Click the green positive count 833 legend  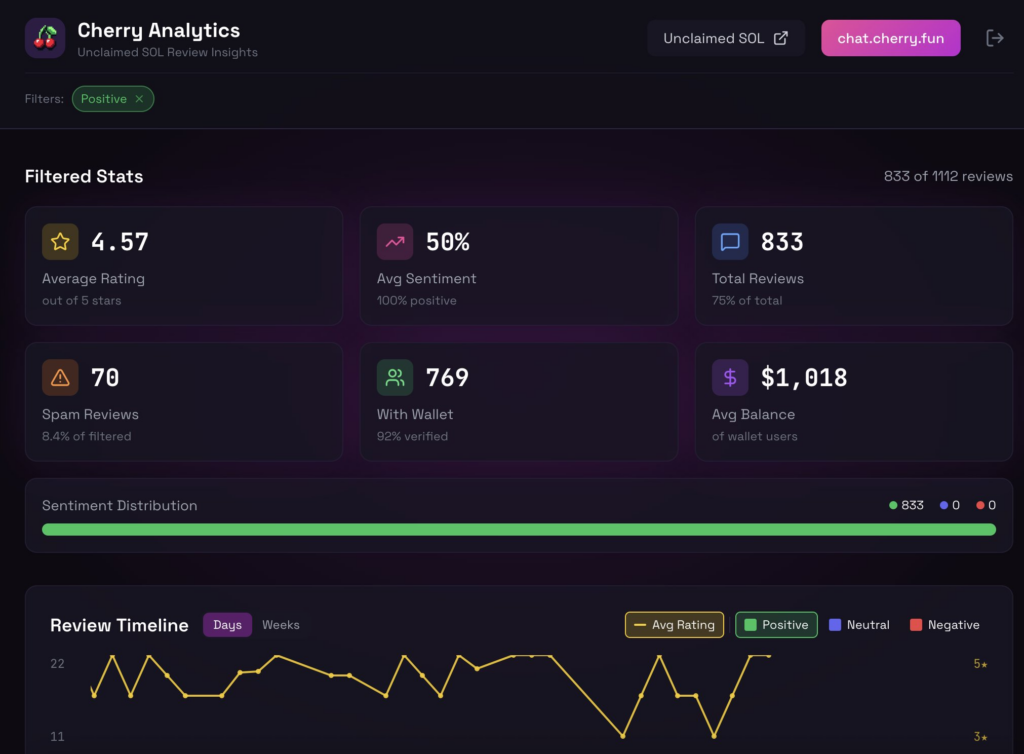pos(907,505)
